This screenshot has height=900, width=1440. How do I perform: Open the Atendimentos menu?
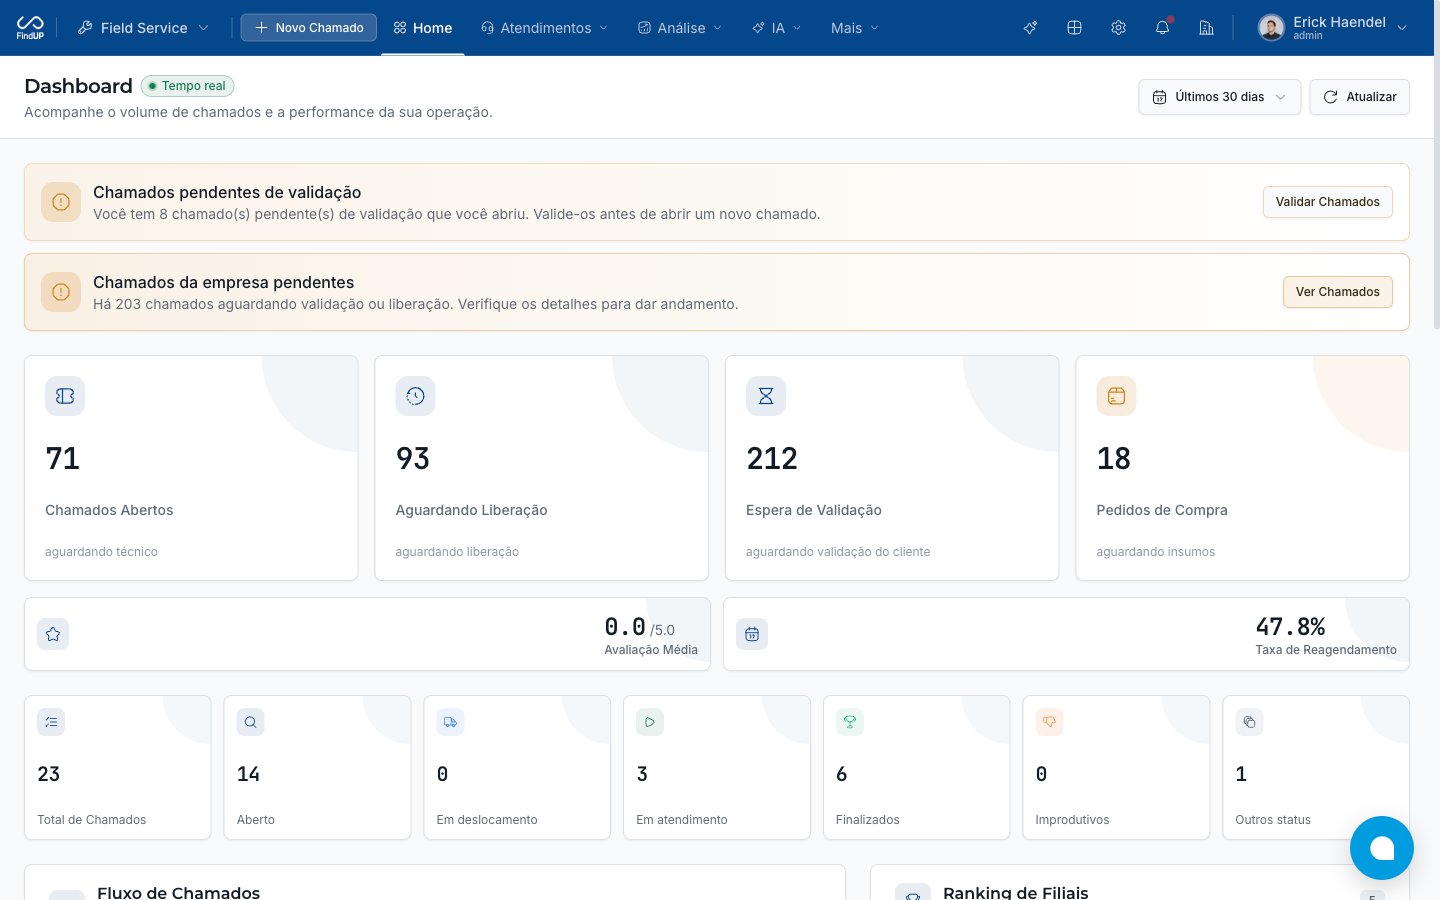[x=544, y=28]
